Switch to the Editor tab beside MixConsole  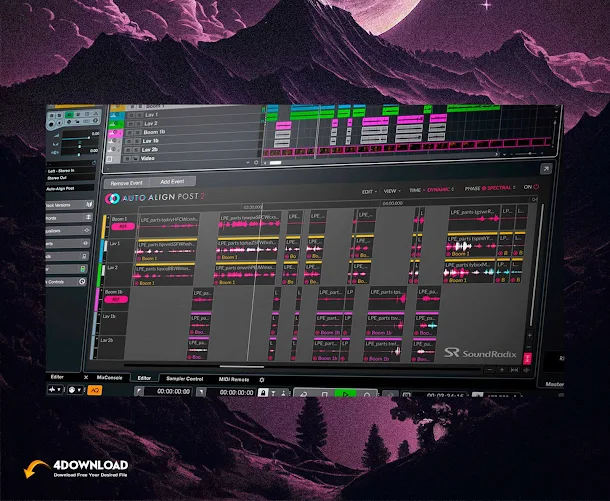point(144,378)
